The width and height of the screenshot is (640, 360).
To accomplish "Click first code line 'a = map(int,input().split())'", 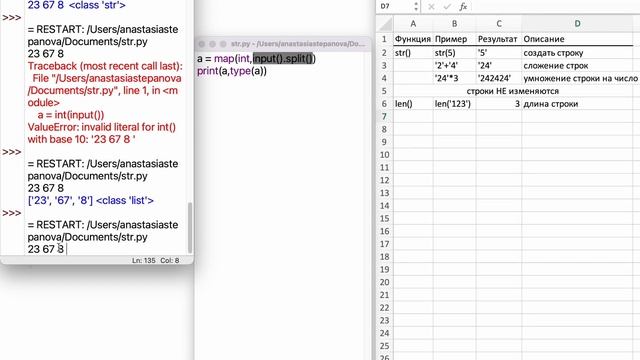I will click(256, 59).
